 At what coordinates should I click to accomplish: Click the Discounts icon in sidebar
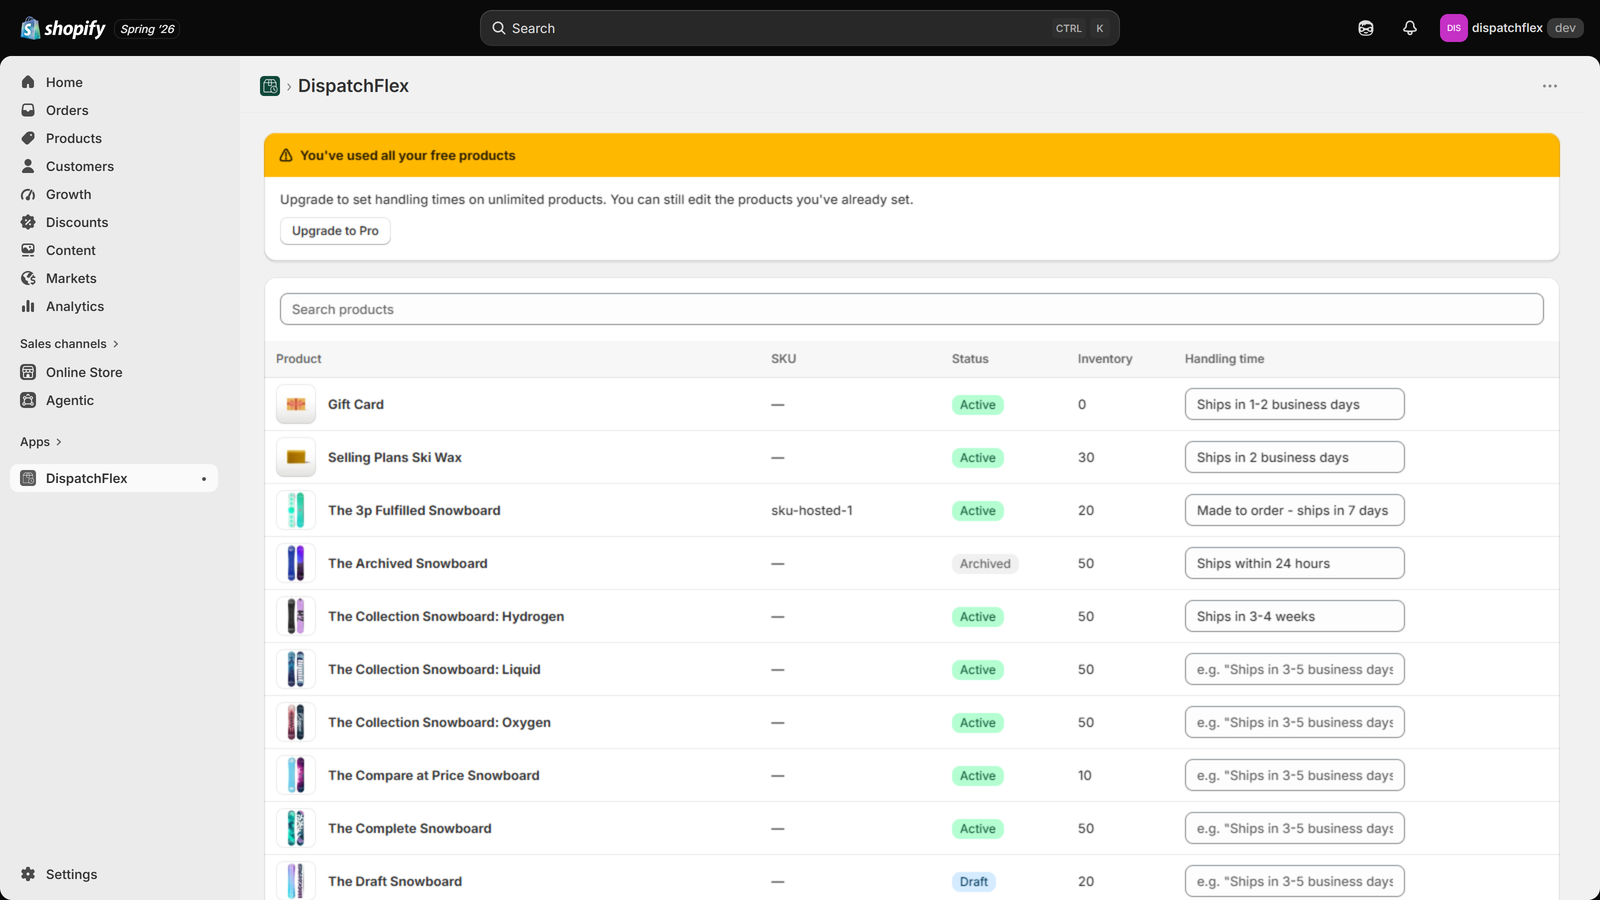[28, 222]
